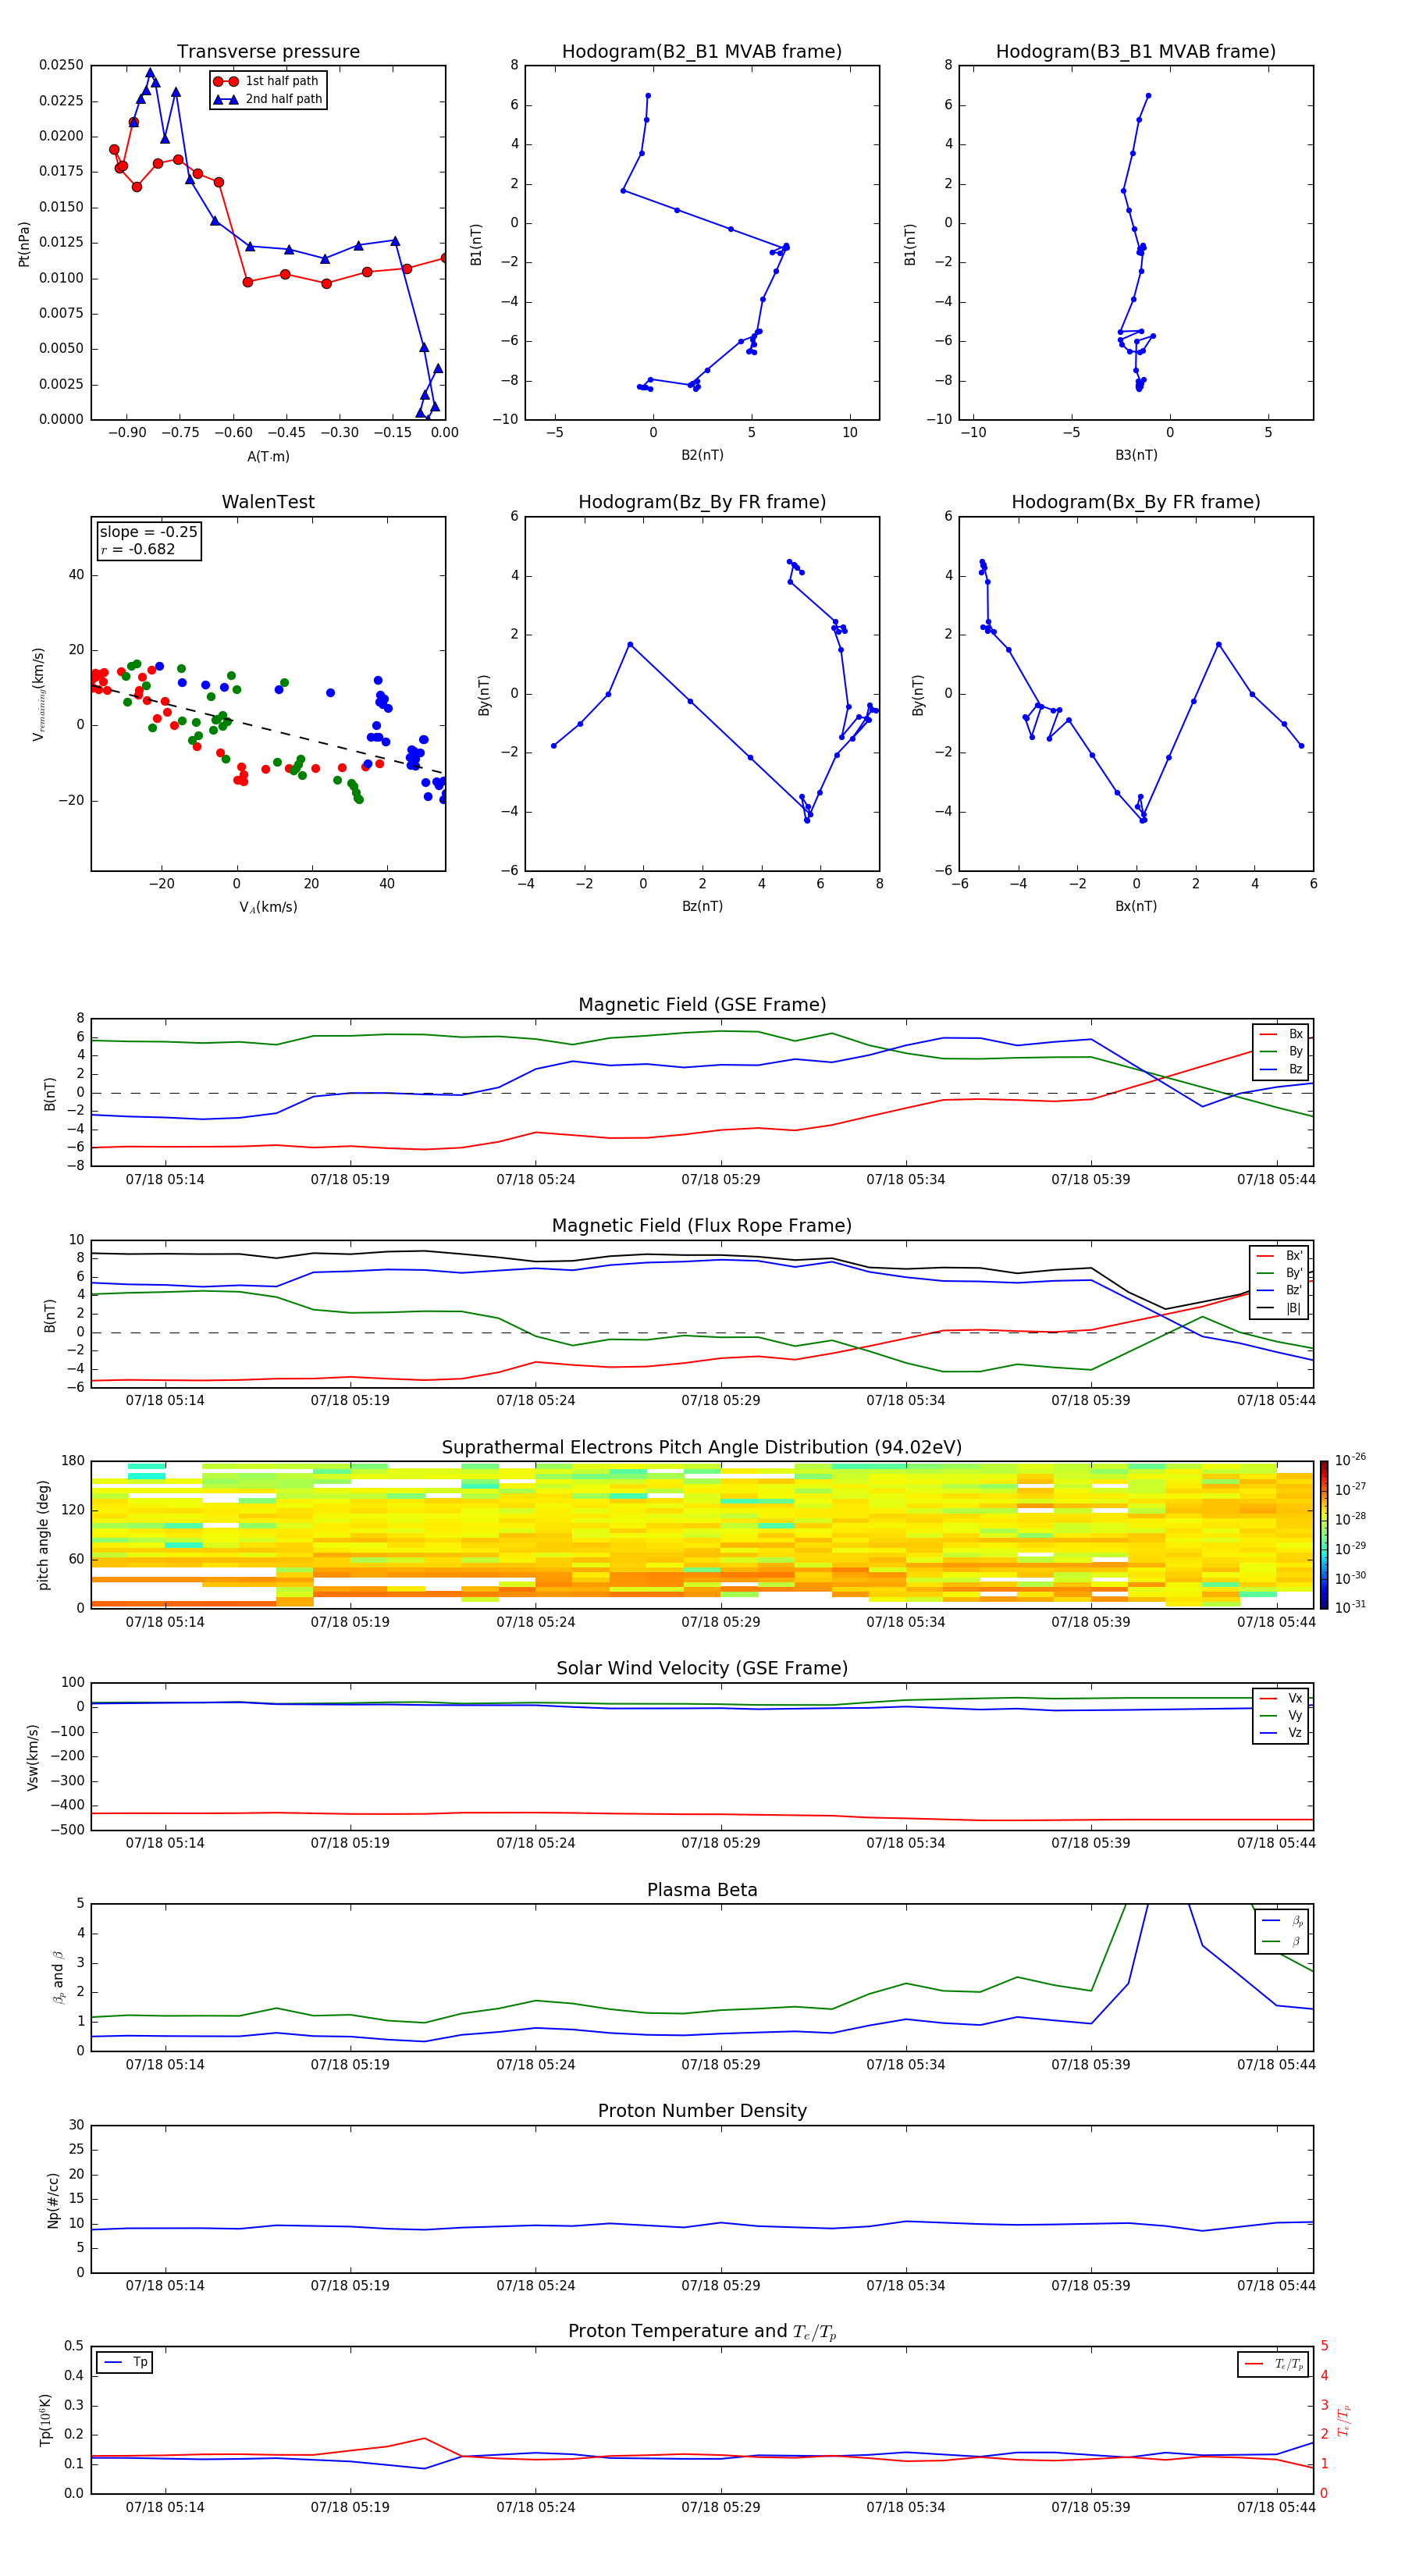Click '07/18 05:24' tick under Proton Temperature plot

[535, 2507]
